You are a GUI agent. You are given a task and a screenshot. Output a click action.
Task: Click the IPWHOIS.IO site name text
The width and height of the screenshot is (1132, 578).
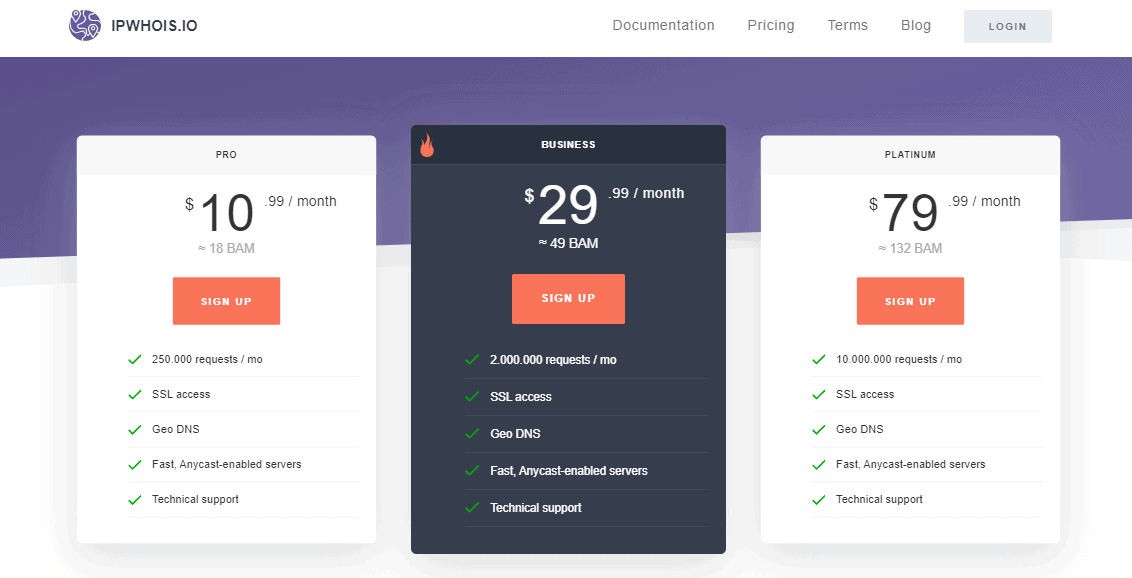point(154,26)
